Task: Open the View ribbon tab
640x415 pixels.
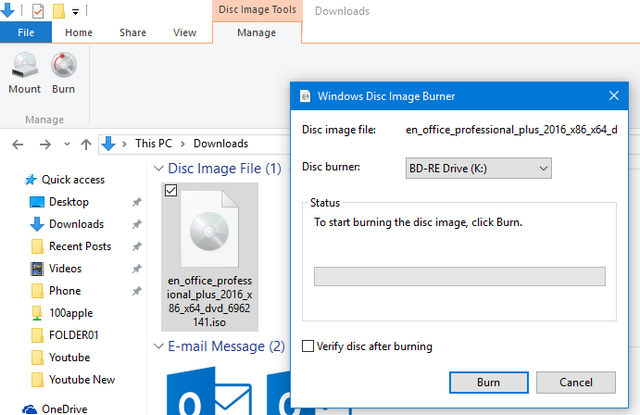Action: point(184,33)
